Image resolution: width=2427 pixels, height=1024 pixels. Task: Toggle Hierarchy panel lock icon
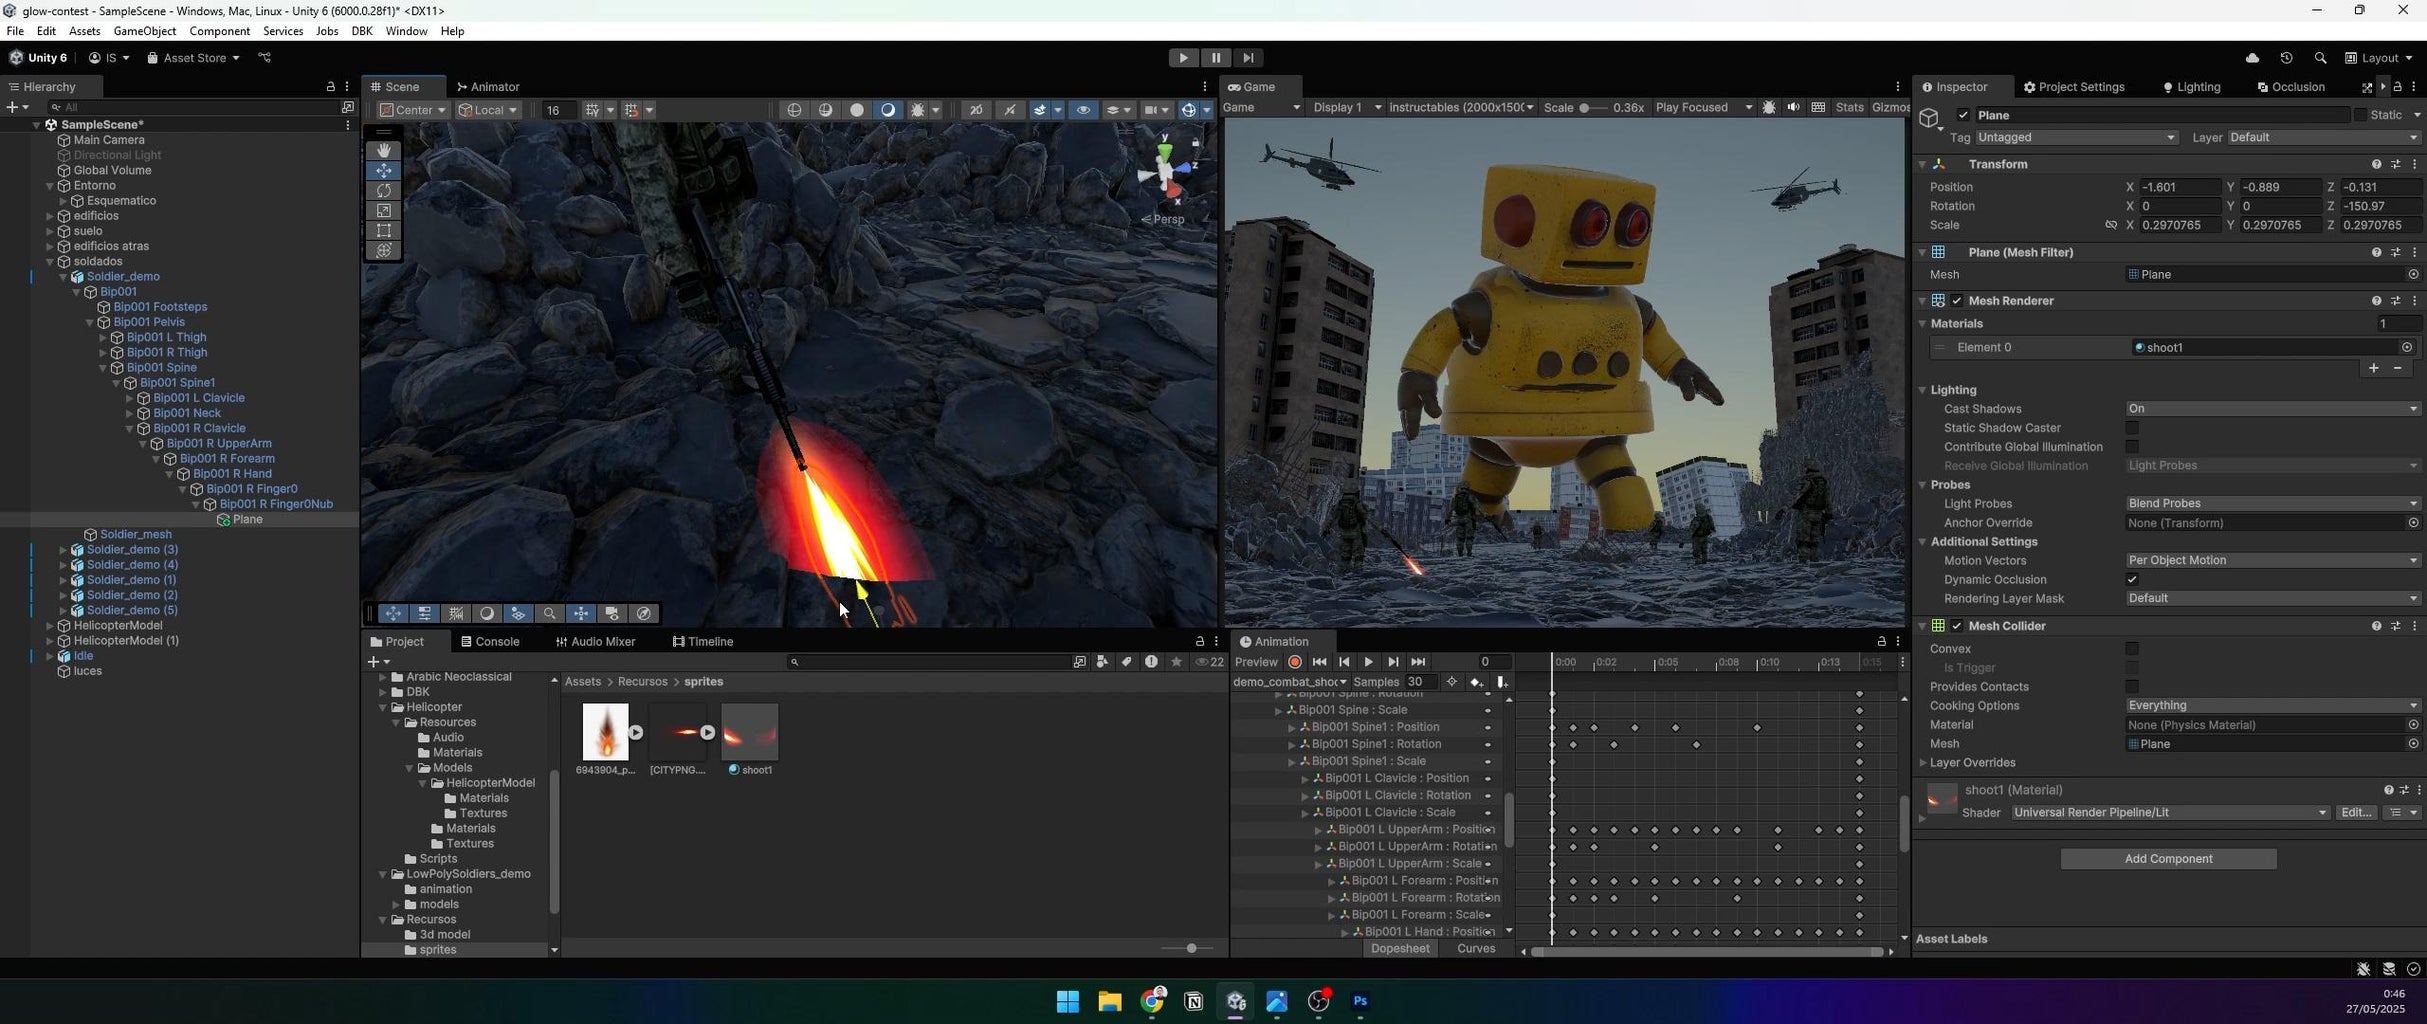[x=331, y=87]
